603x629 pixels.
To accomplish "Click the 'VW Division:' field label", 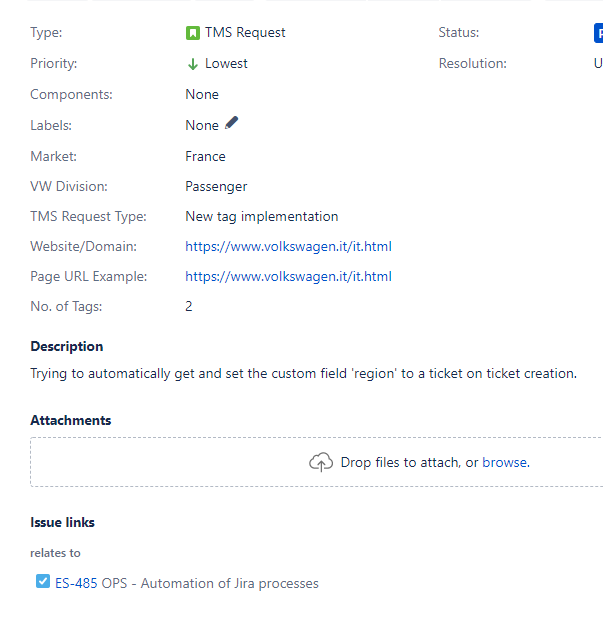I will (69, 187).
